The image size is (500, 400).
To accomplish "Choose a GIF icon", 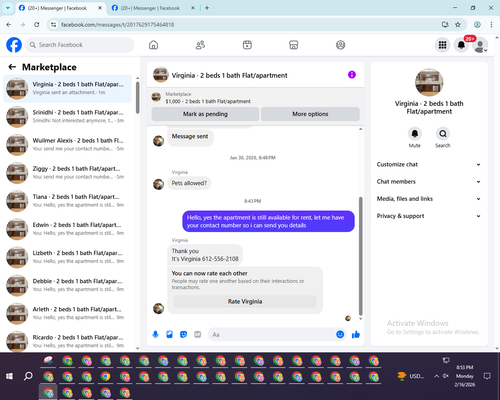I will 198,334.
